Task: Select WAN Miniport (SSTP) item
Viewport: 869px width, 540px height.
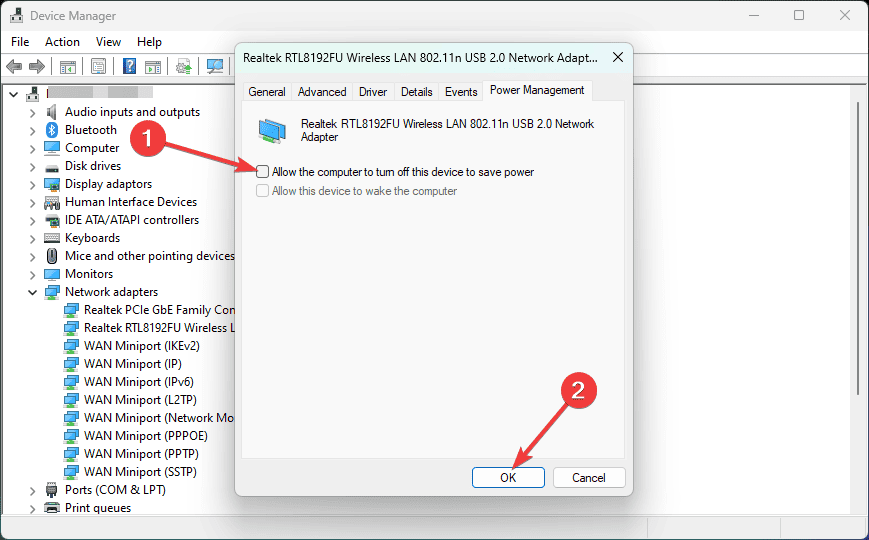Action: [x=140, y=472]
